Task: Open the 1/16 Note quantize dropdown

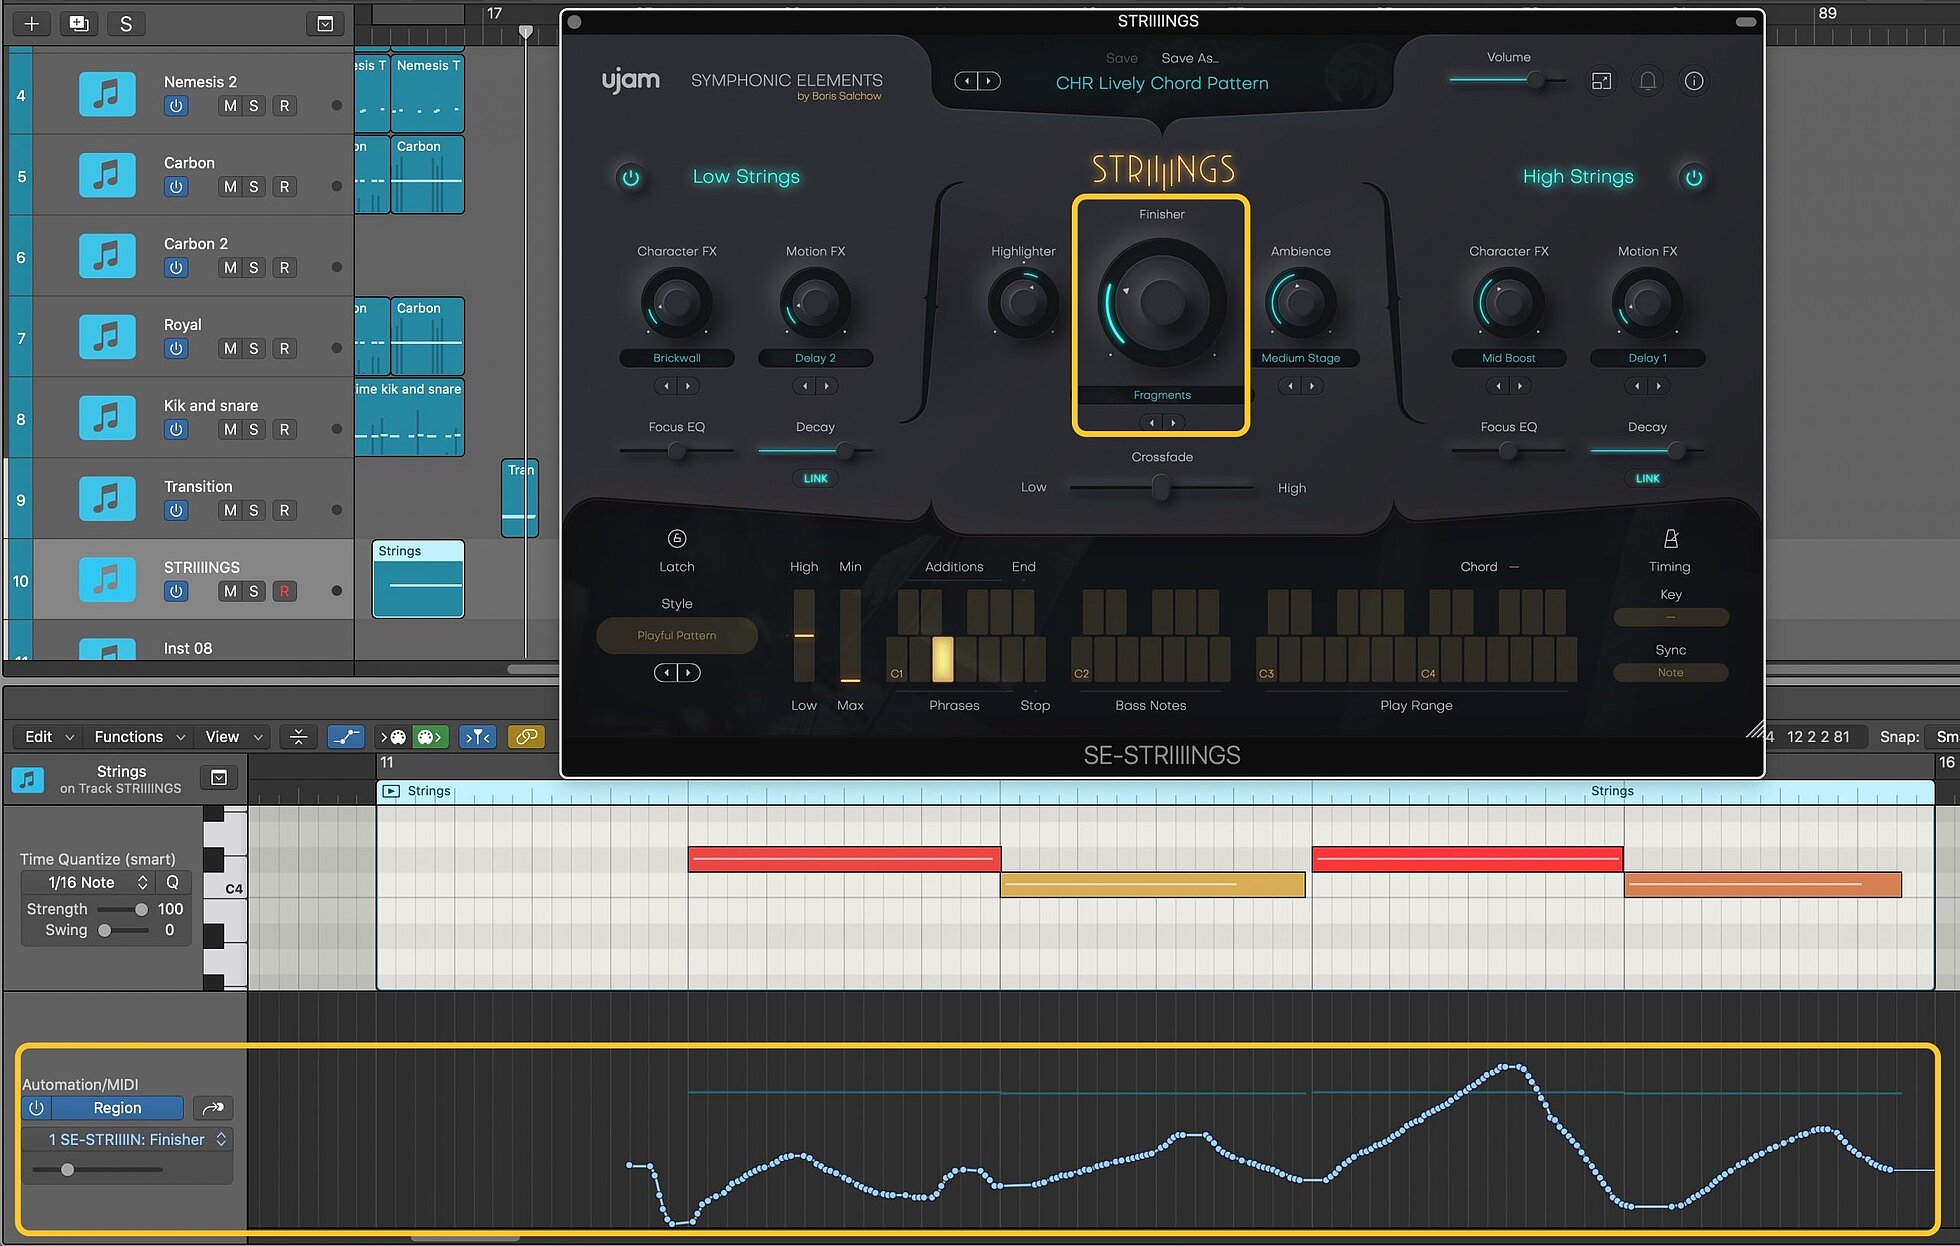Action: 88,883
